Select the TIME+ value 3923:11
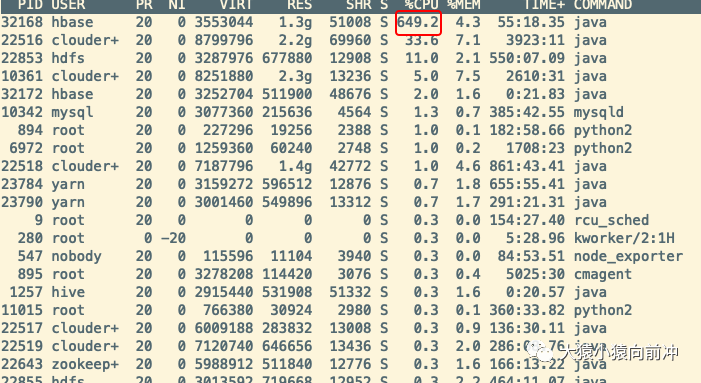The height and width of the screenshot is (383, 701). (x=536, y=40)
